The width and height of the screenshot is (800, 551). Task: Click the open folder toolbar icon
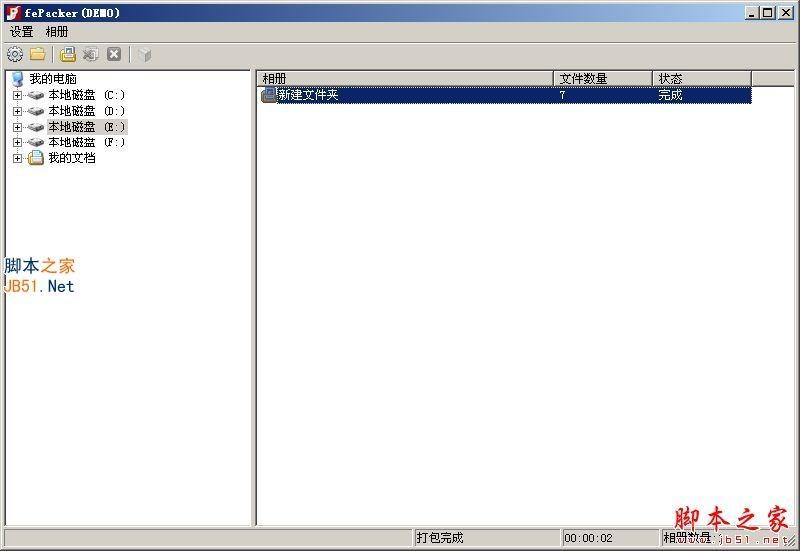tap(38, 54)
